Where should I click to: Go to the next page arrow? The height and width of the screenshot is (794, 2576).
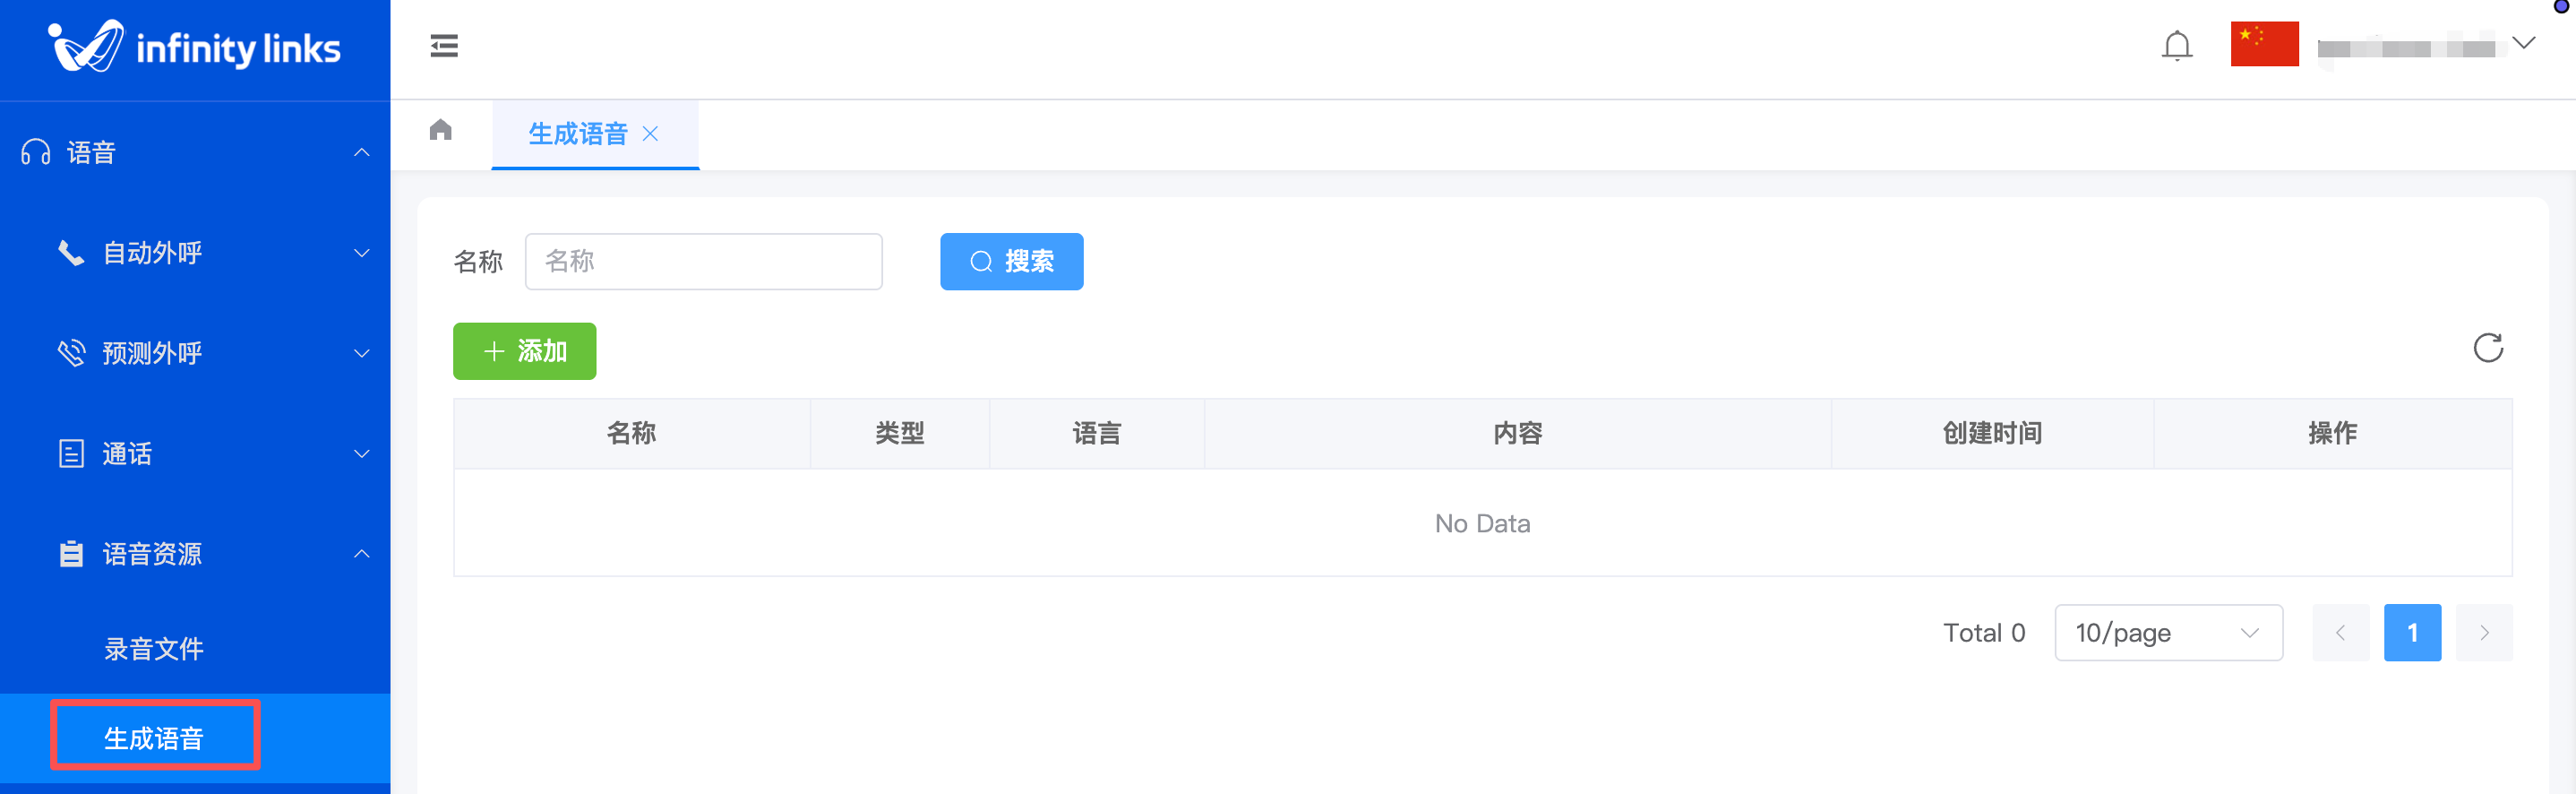tap(2483, 633)
